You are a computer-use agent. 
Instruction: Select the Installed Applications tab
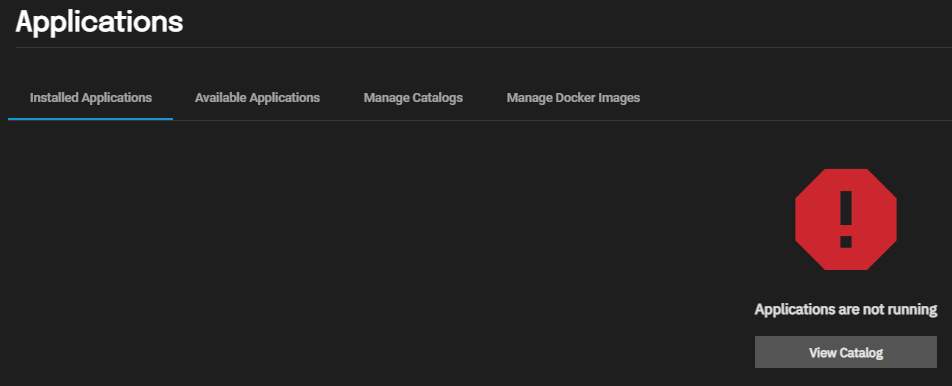pos(90,97)
